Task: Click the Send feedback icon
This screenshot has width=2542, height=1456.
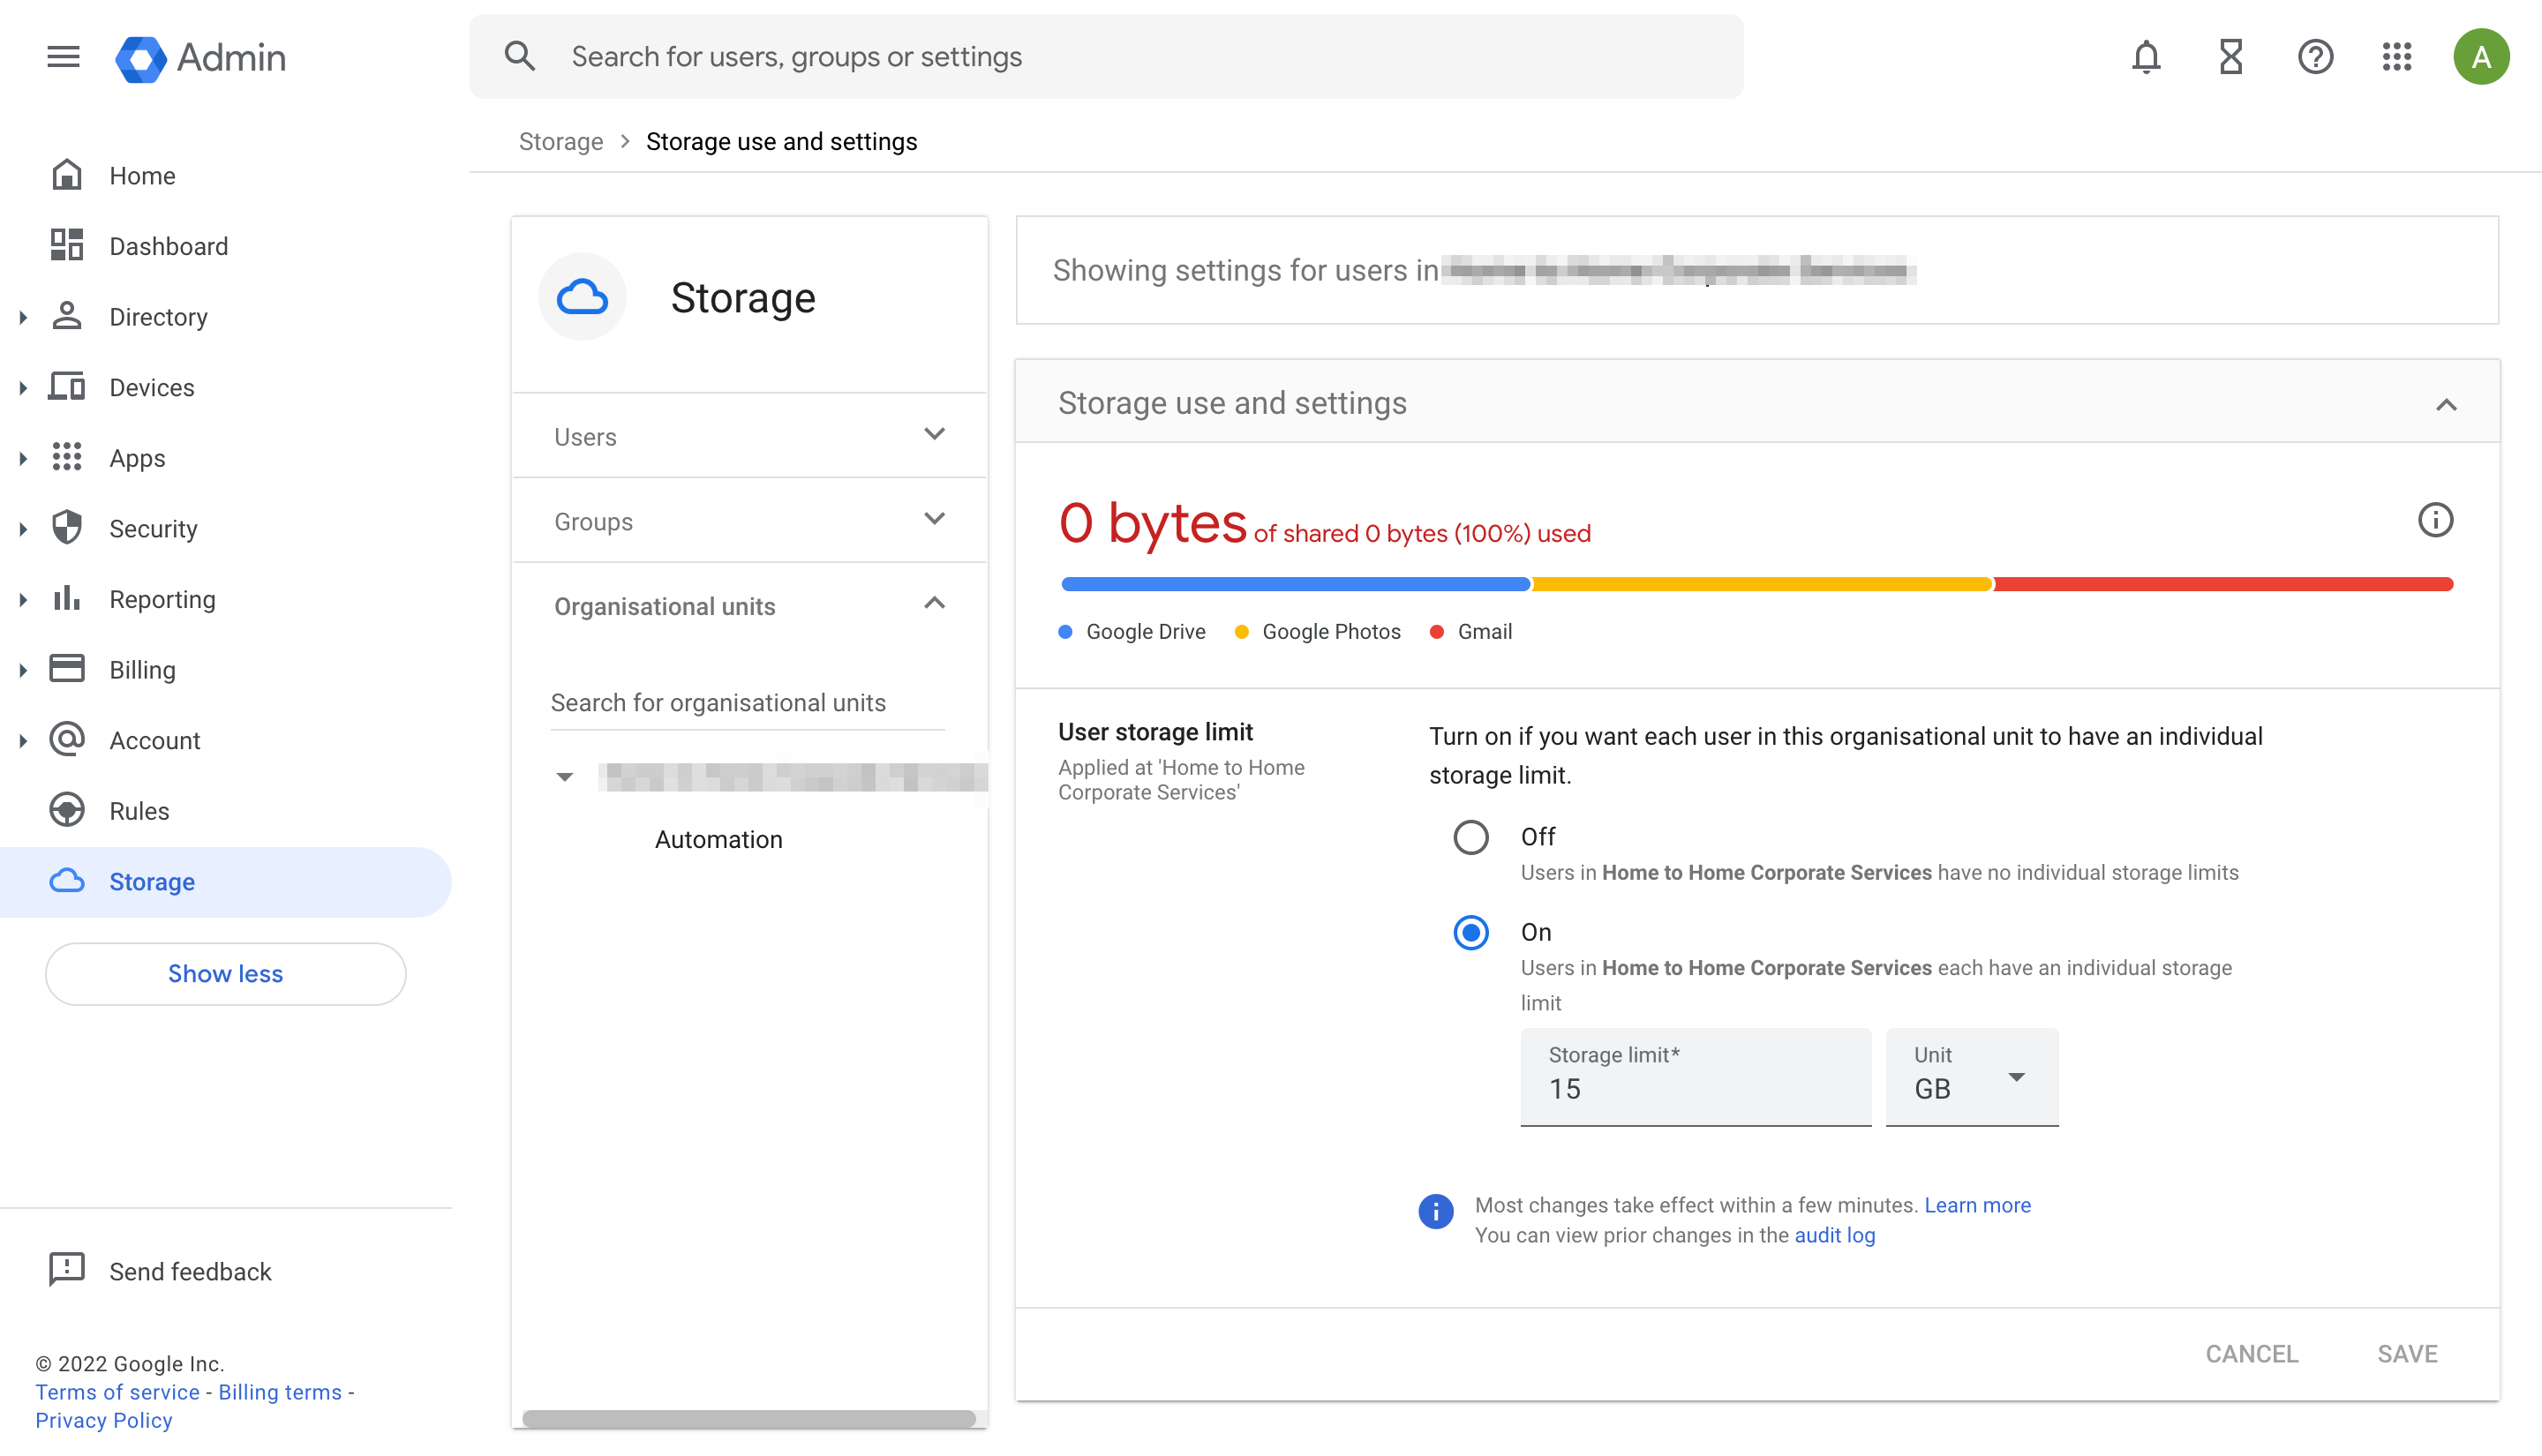Action: 67,1270
